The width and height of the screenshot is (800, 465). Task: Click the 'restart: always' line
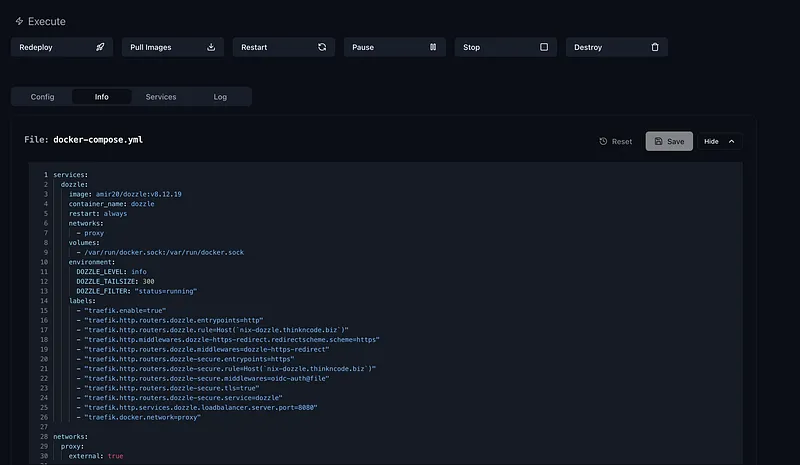(x=97, y=213)
